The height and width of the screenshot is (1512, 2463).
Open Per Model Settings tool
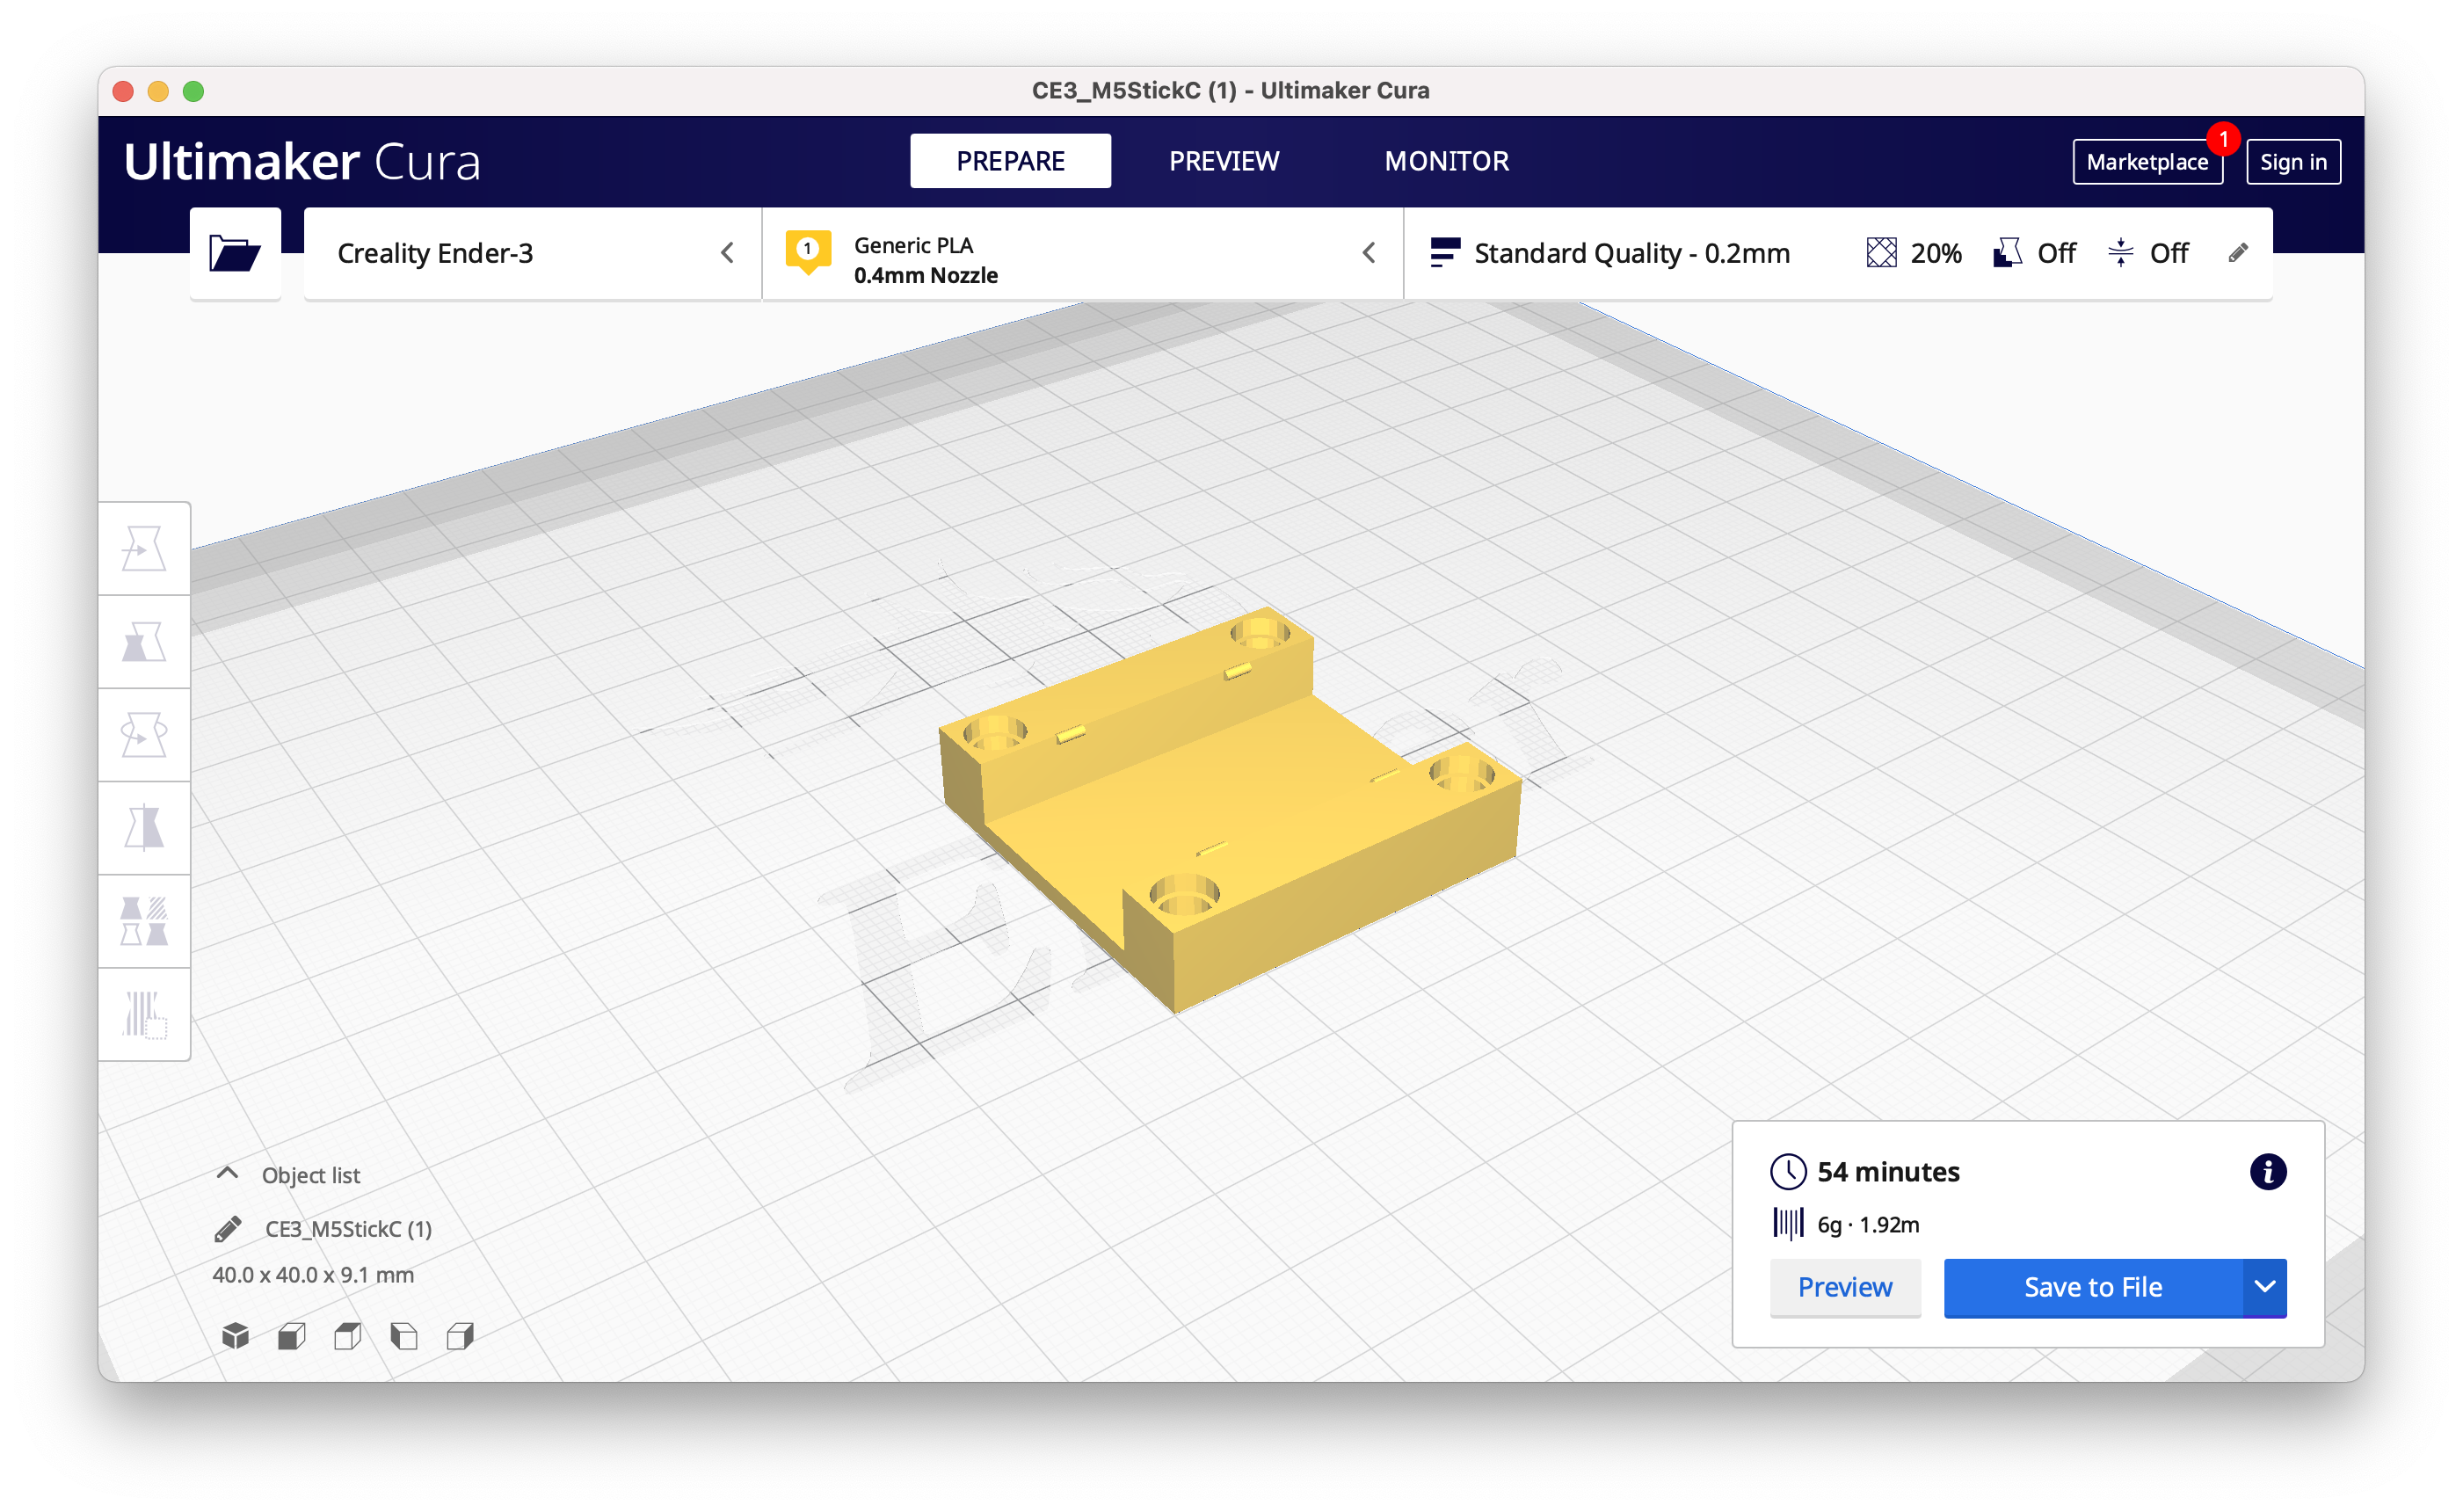[144, 921]
